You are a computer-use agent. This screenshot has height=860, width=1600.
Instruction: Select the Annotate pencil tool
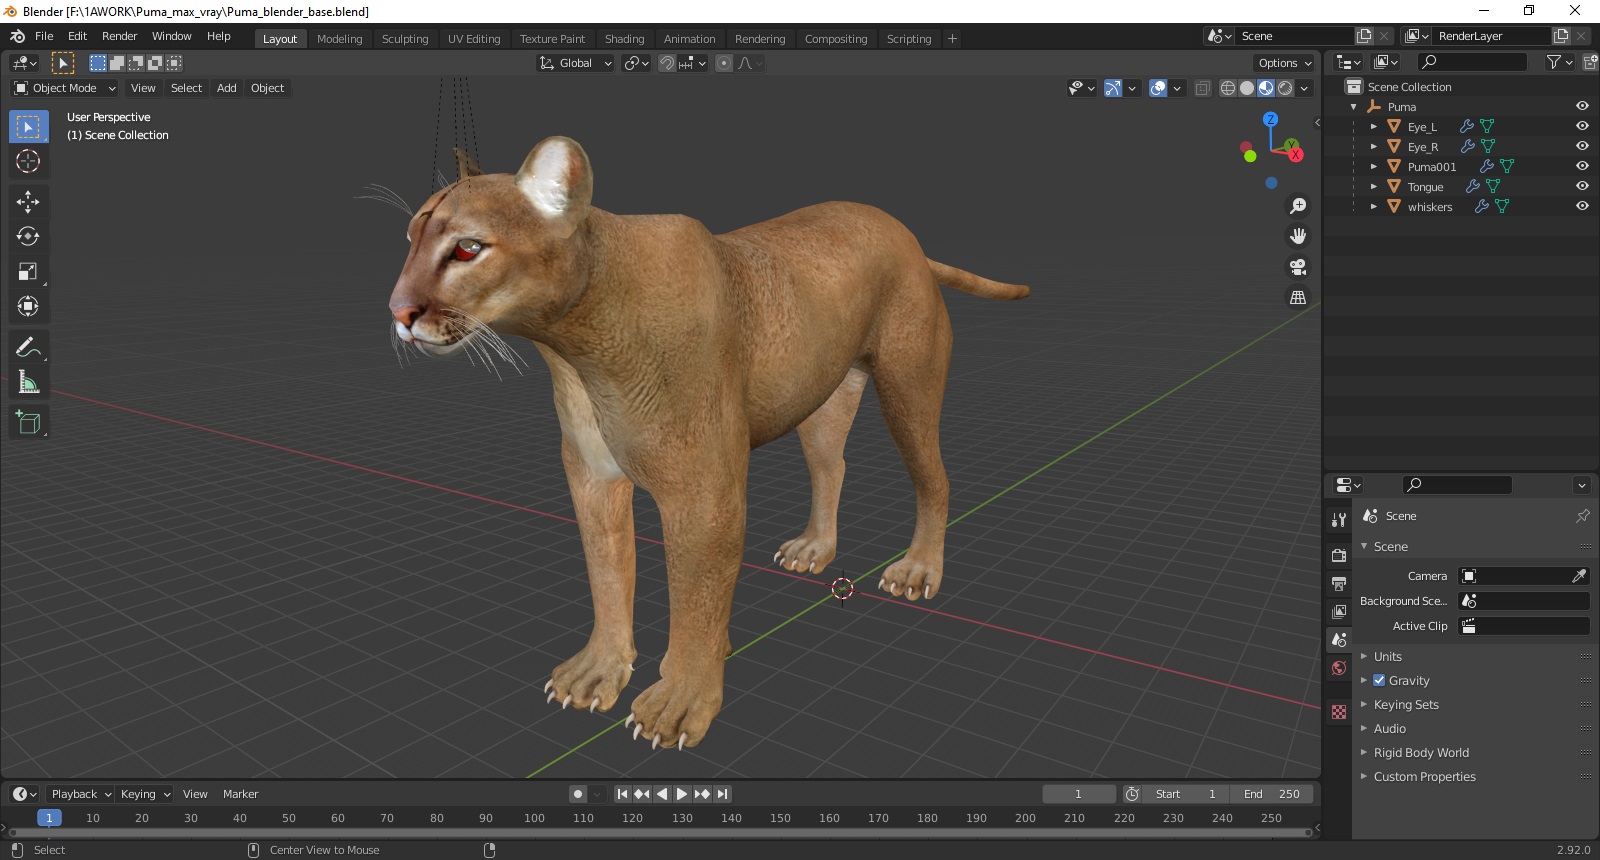click(28, 348)
